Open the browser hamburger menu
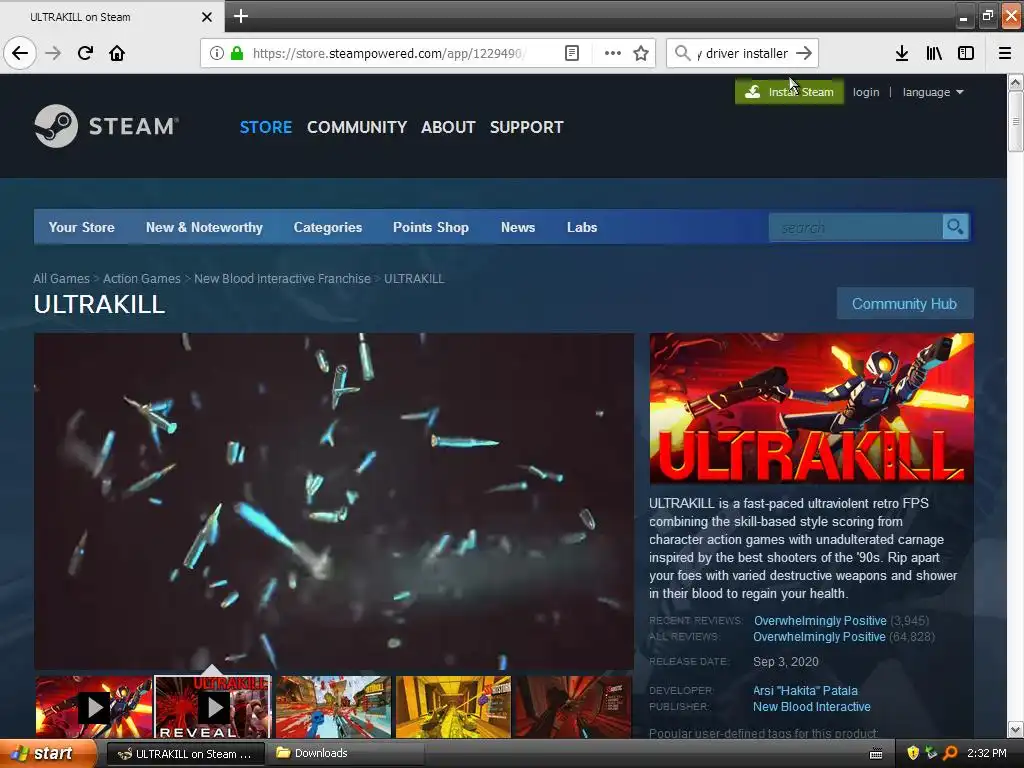The height and width of the screenshot is (768, 1024). pos(1005,53)
